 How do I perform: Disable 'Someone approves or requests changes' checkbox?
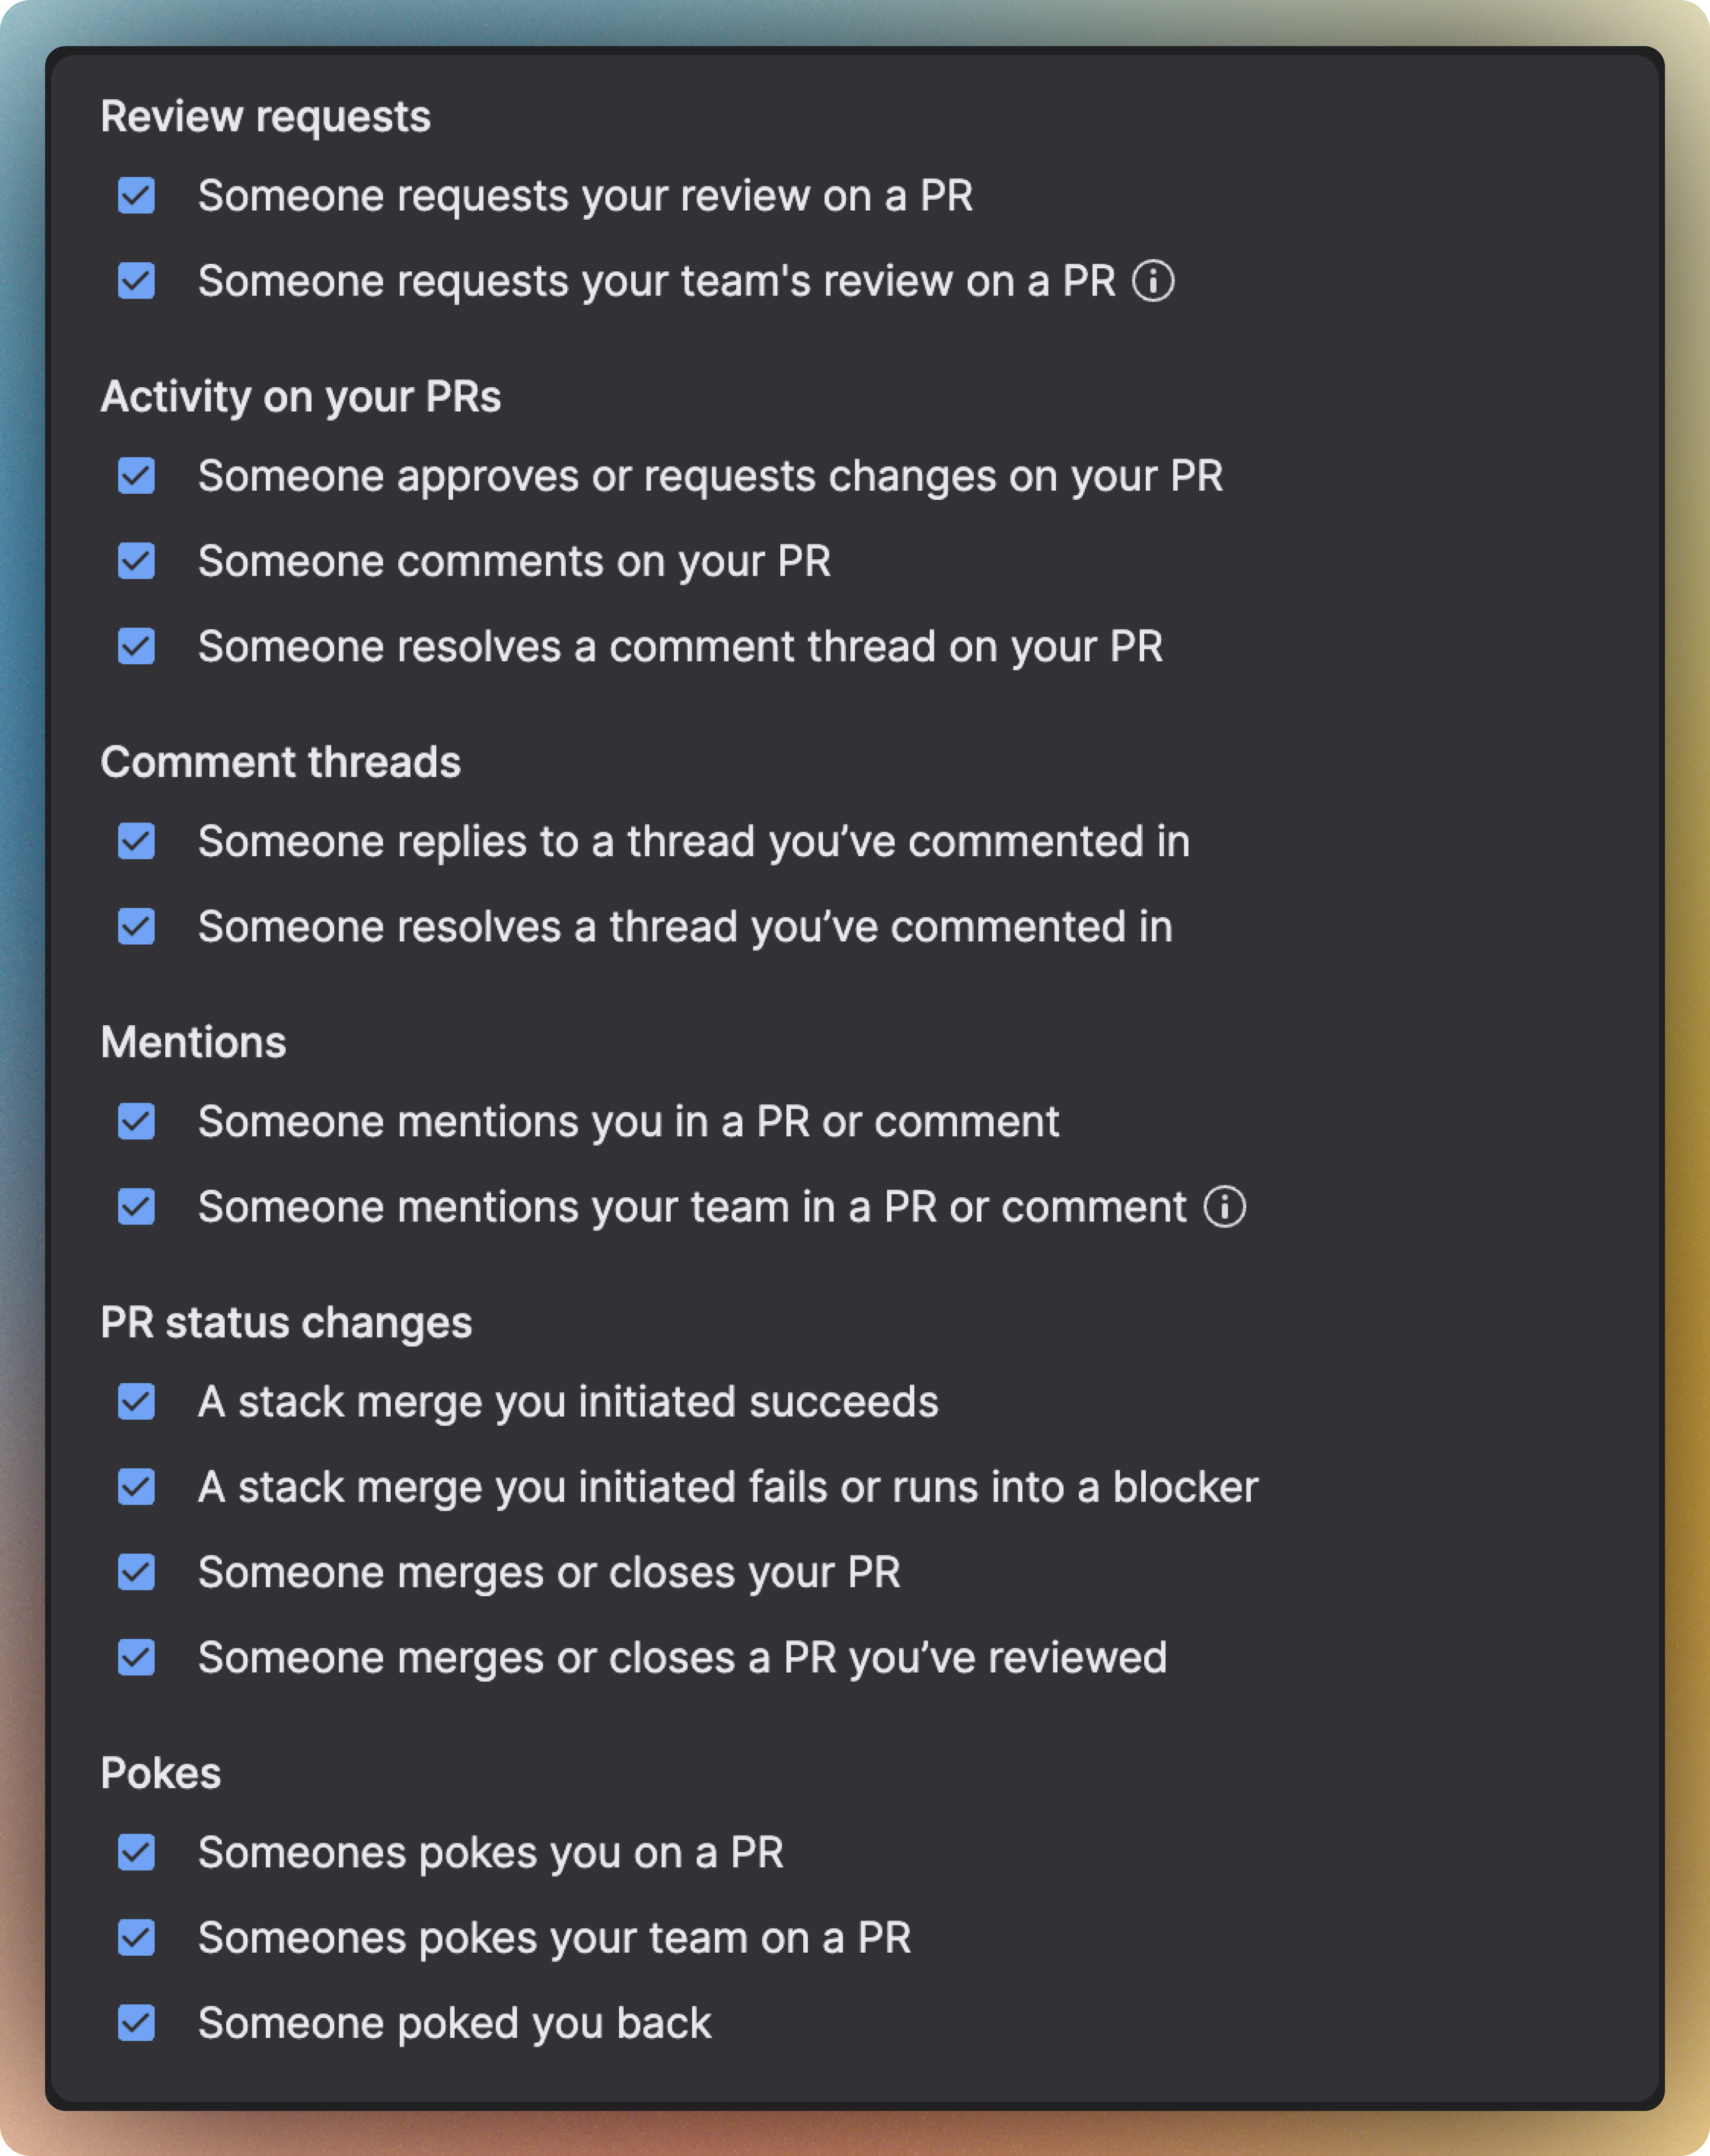coord(136,476)
